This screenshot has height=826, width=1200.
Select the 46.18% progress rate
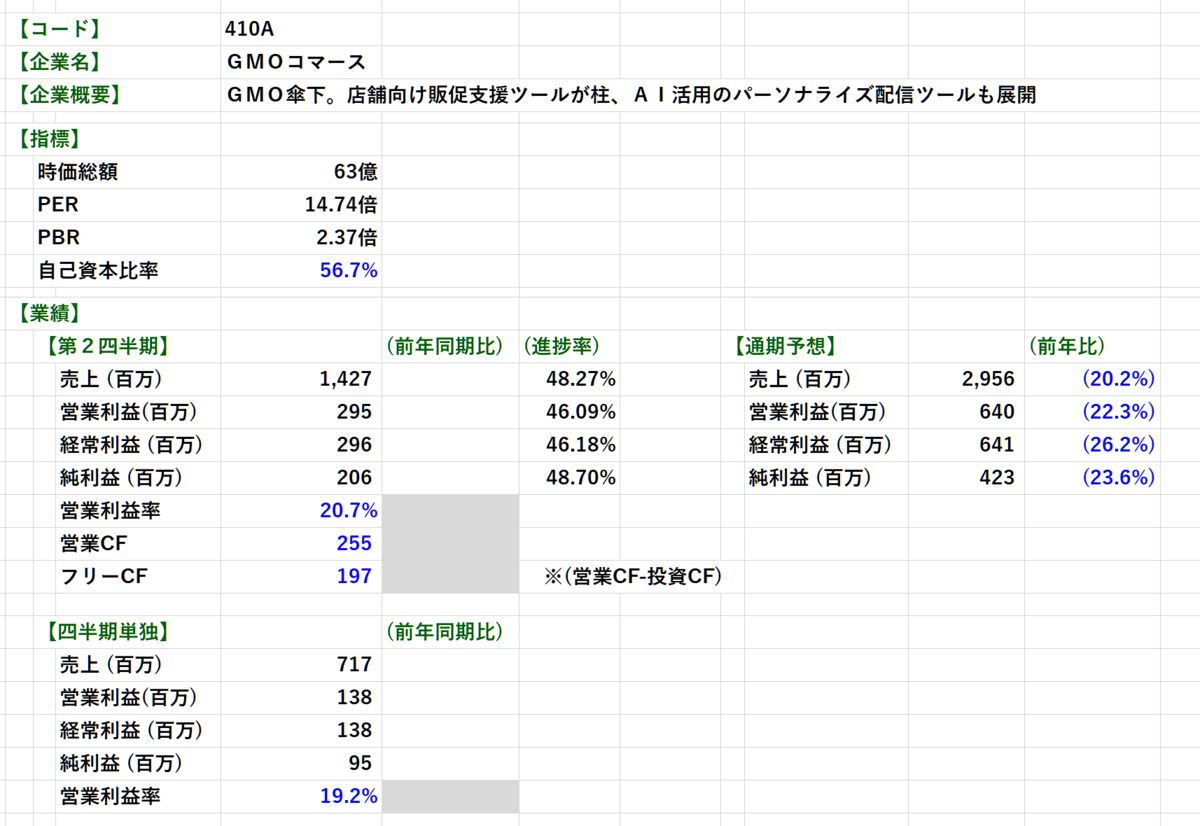[x=581, y=445]
